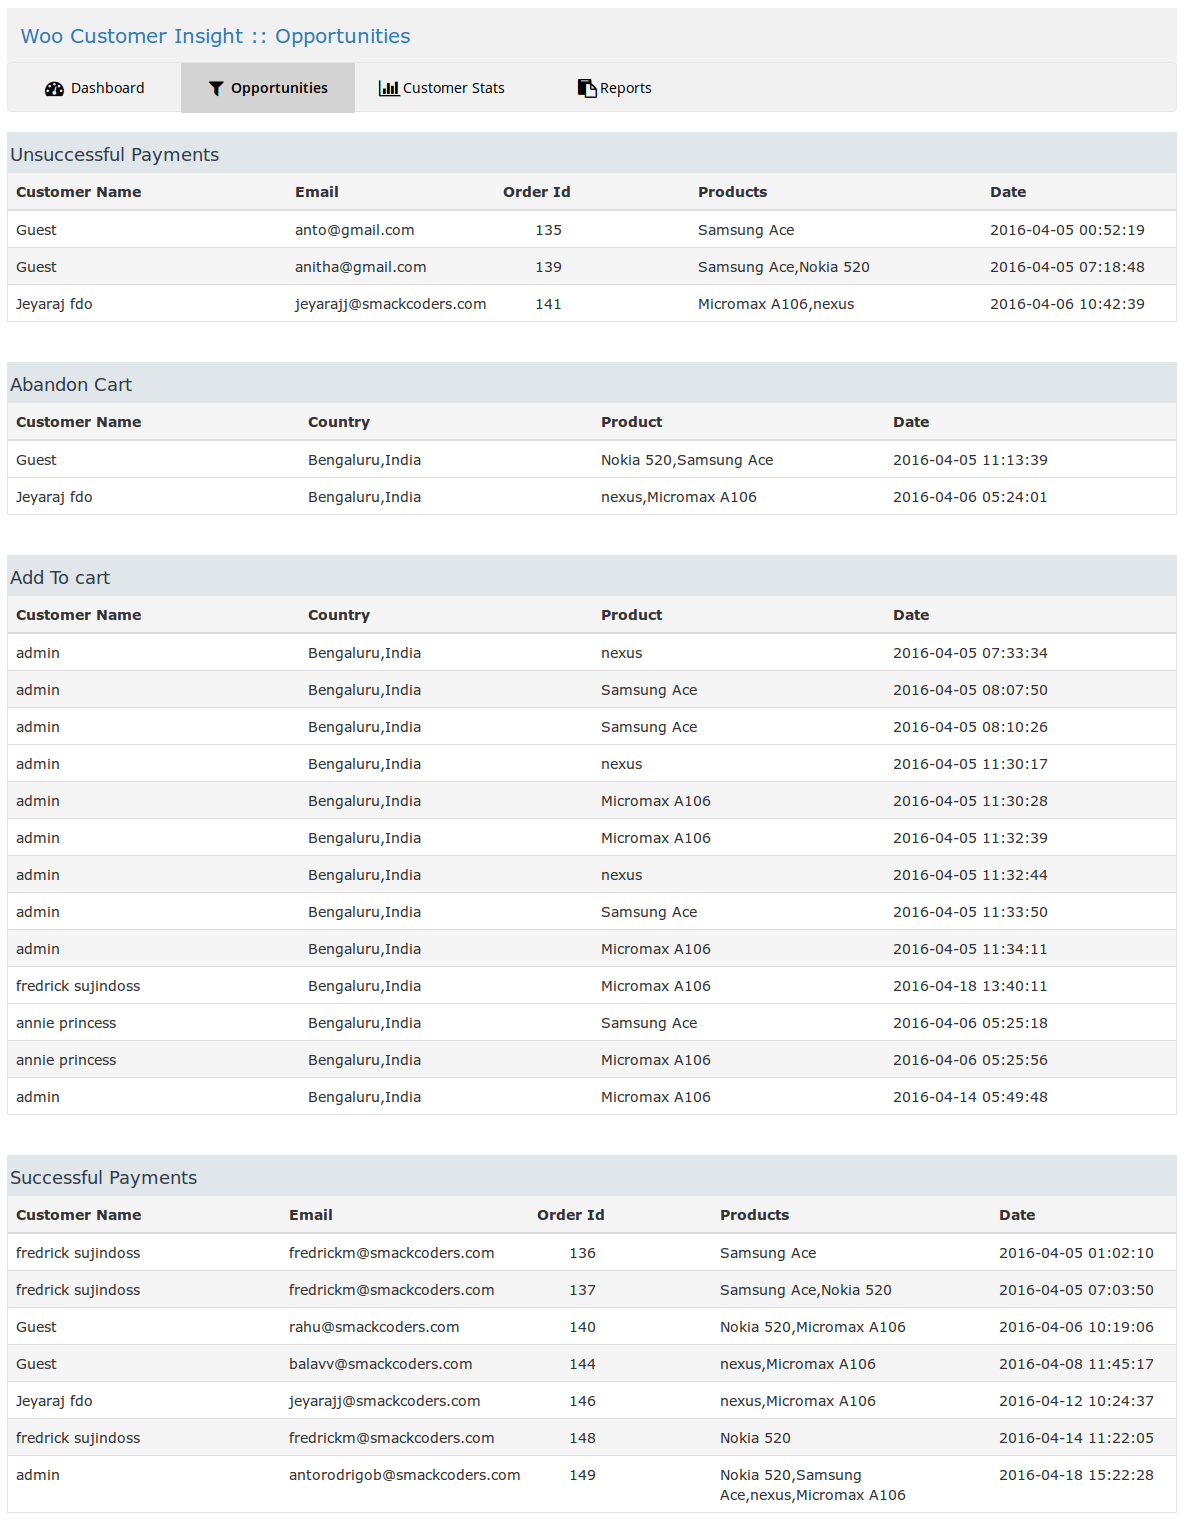Click abandon cart product nexus,Micromax A106
The height and width of the screenshot is (1522, 1183).
tap(679, 497)
